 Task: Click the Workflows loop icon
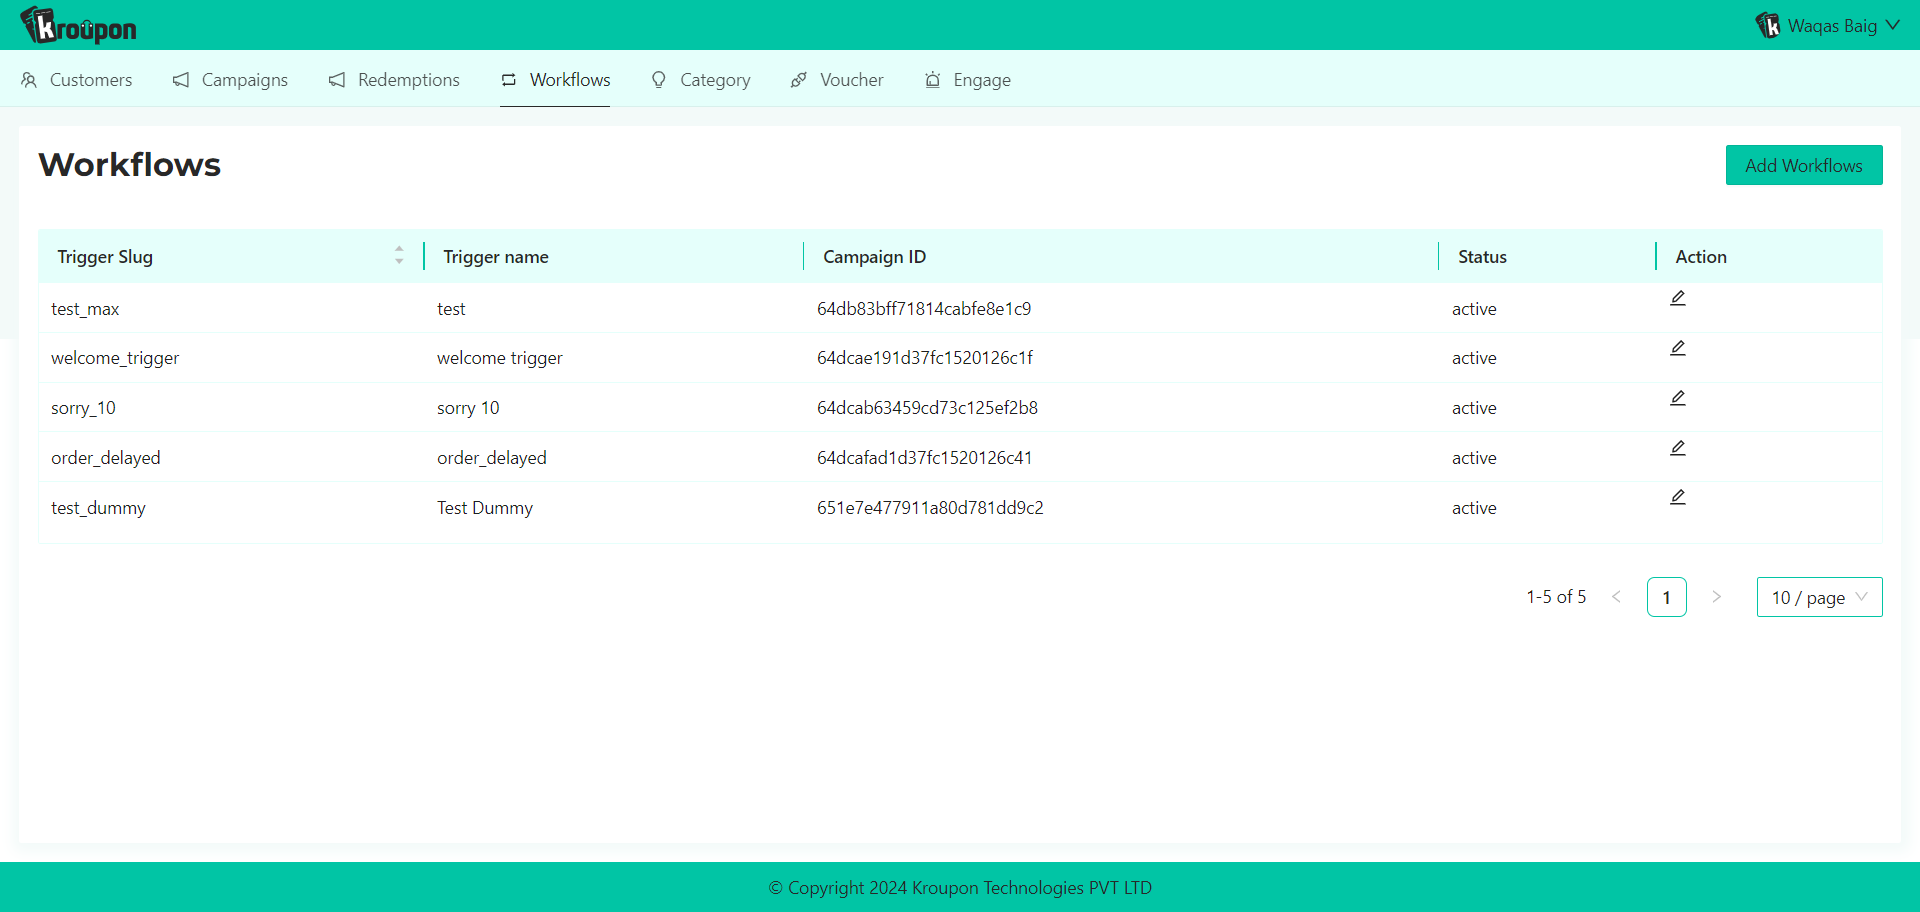[x=509, y=80]
